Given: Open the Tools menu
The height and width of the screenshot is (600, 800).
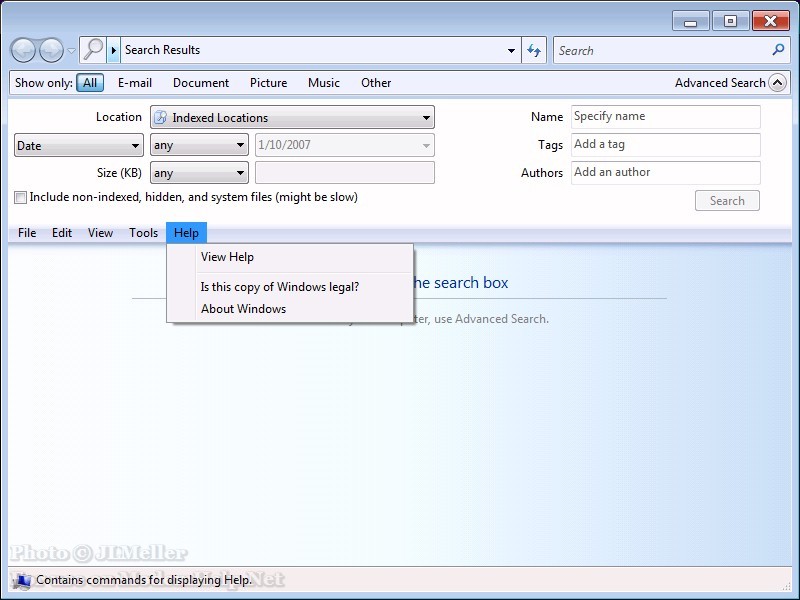Looking at the screenshot, I should coord(143,233).
